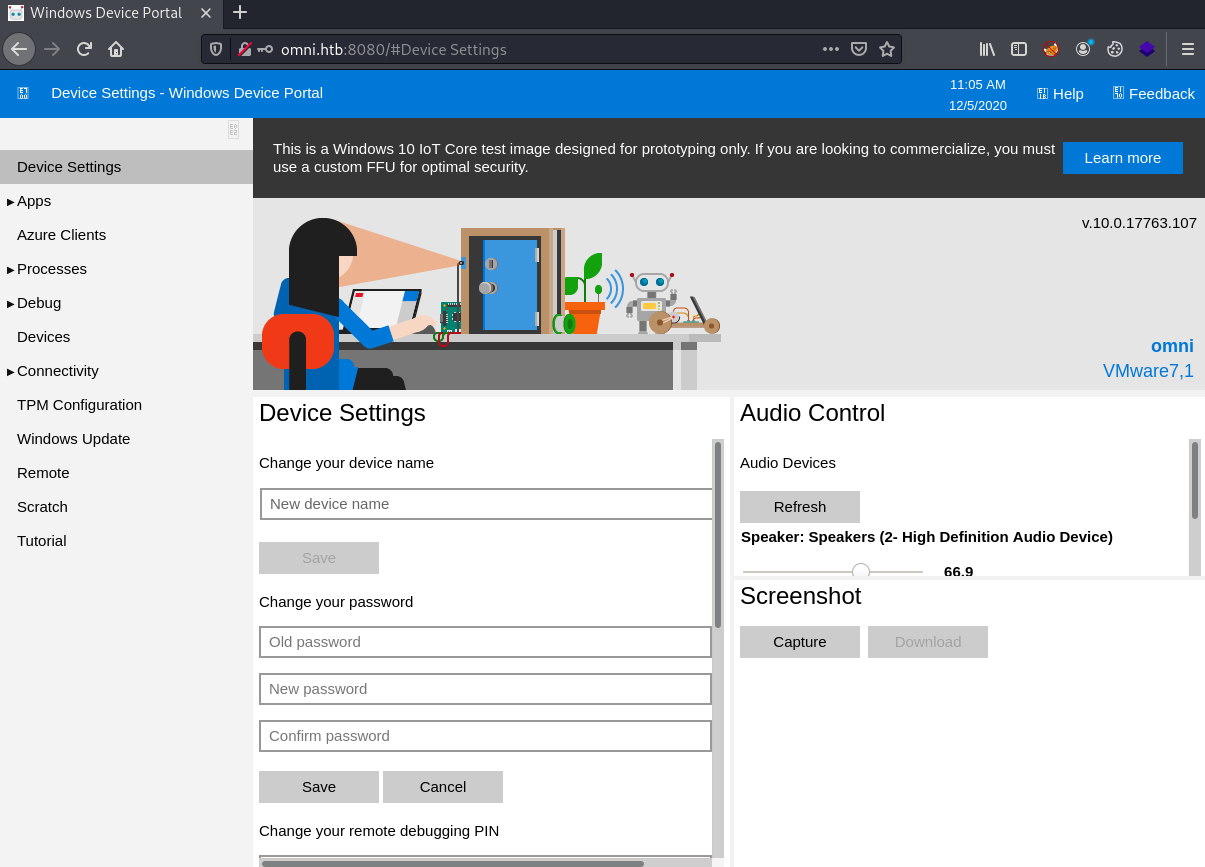Image resolution: width=1205 pixels, height=867 pixels.
Task: Expand the Debug sidebar section
Action: point(38,303)
